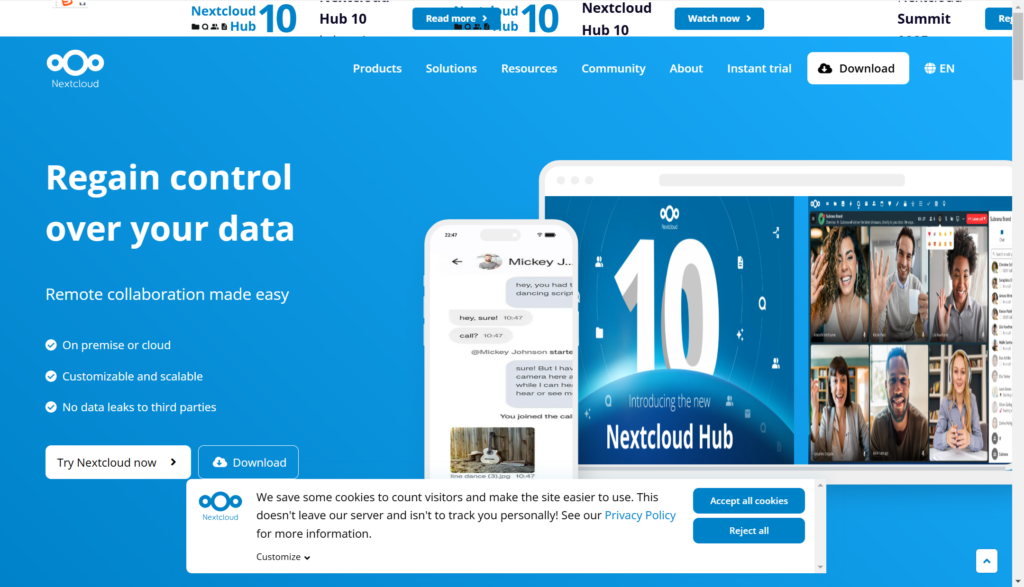
Task: Click the guitar photo thumbnail in phone chat
Action: pyautogui.click(x=492, y=449)
